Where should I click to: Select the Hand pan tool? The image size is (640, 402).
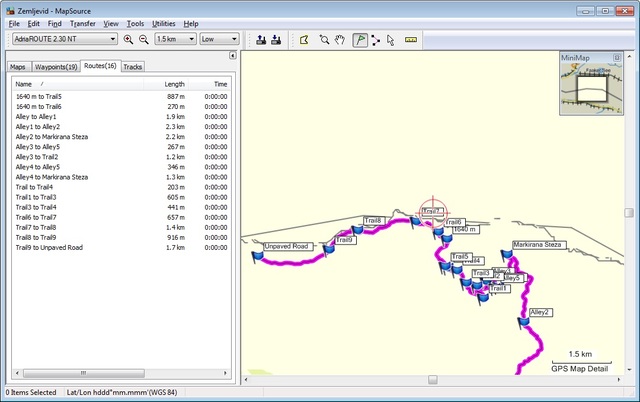[x=340, y=40]
